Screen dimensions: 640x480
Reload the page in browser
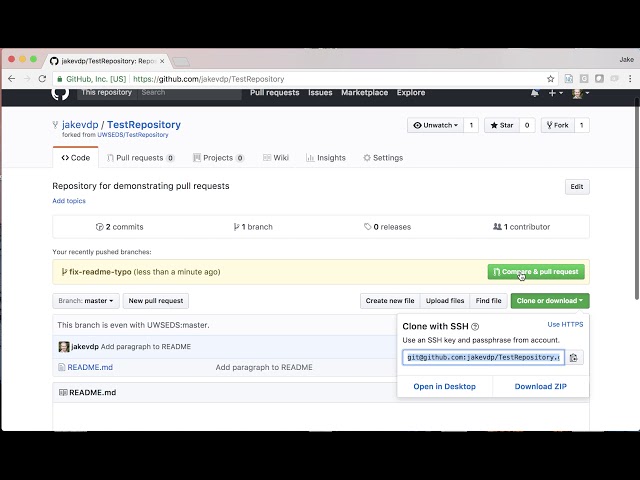[x=42, y=79]
